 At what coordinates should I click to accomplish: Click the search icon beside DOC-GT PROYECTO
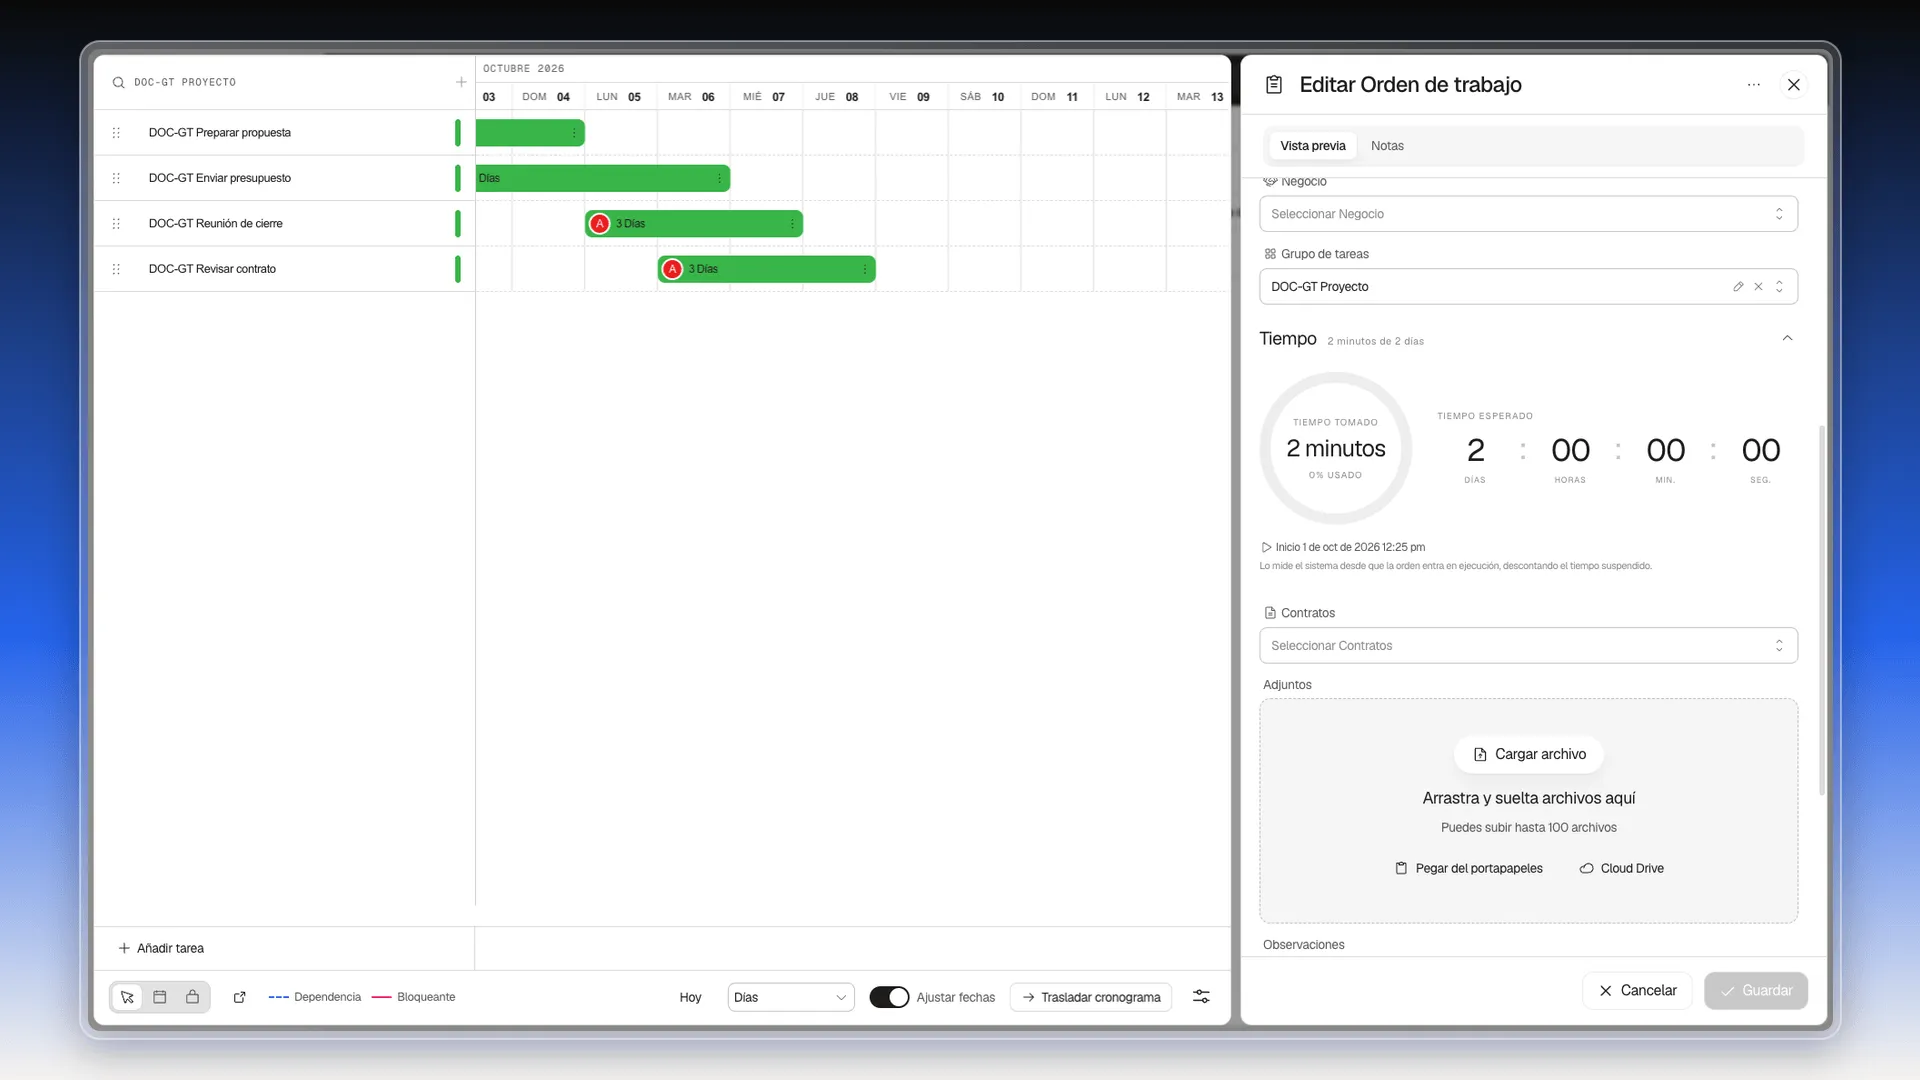pos(118,83)
